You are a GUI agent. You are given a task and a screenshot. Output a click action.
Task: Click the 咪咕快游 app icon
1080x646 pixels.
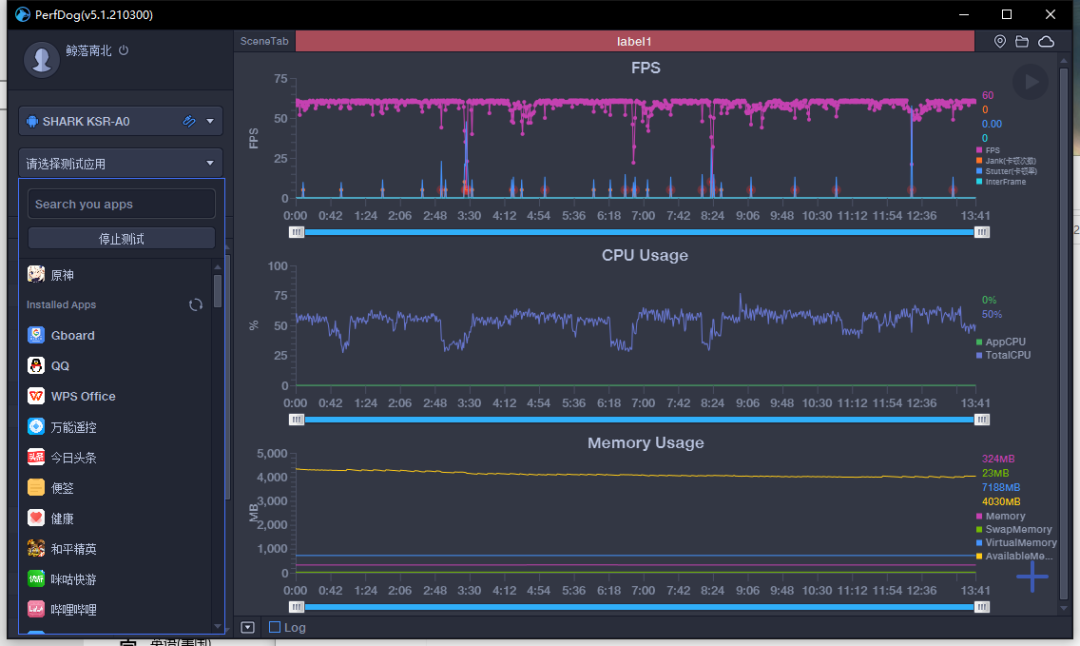(36, 579)
